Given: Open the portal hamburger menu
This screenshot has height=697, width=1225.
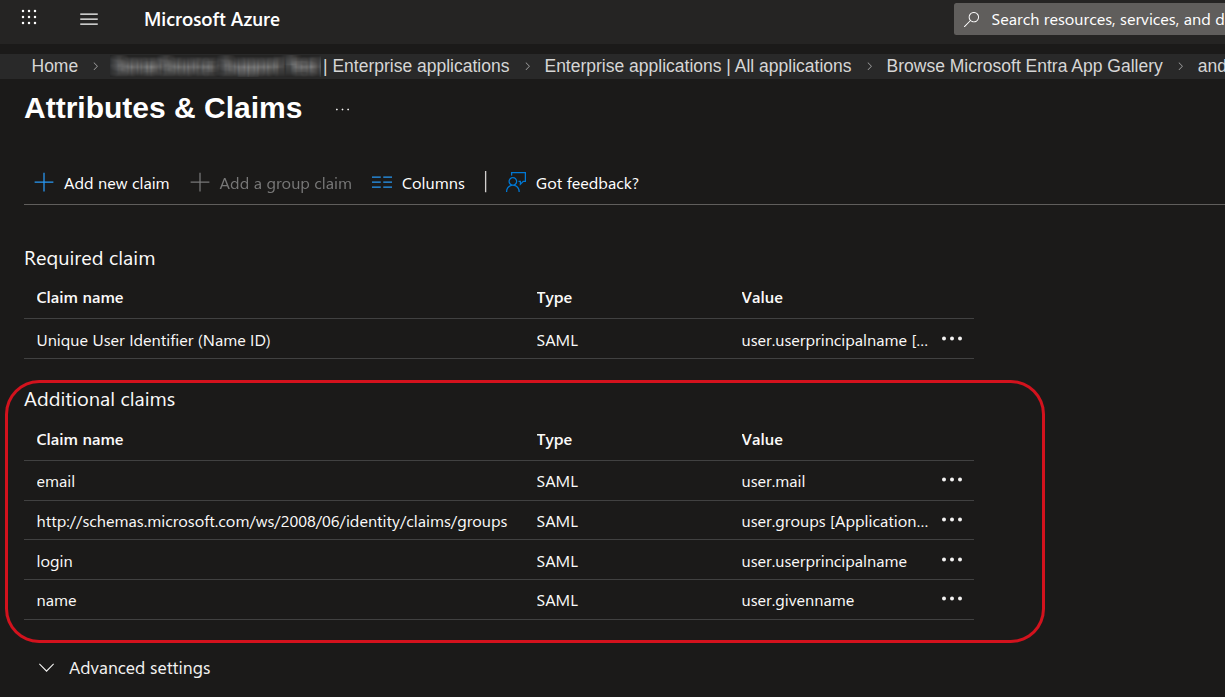Looking at the screenshot, I should point(89,19).
